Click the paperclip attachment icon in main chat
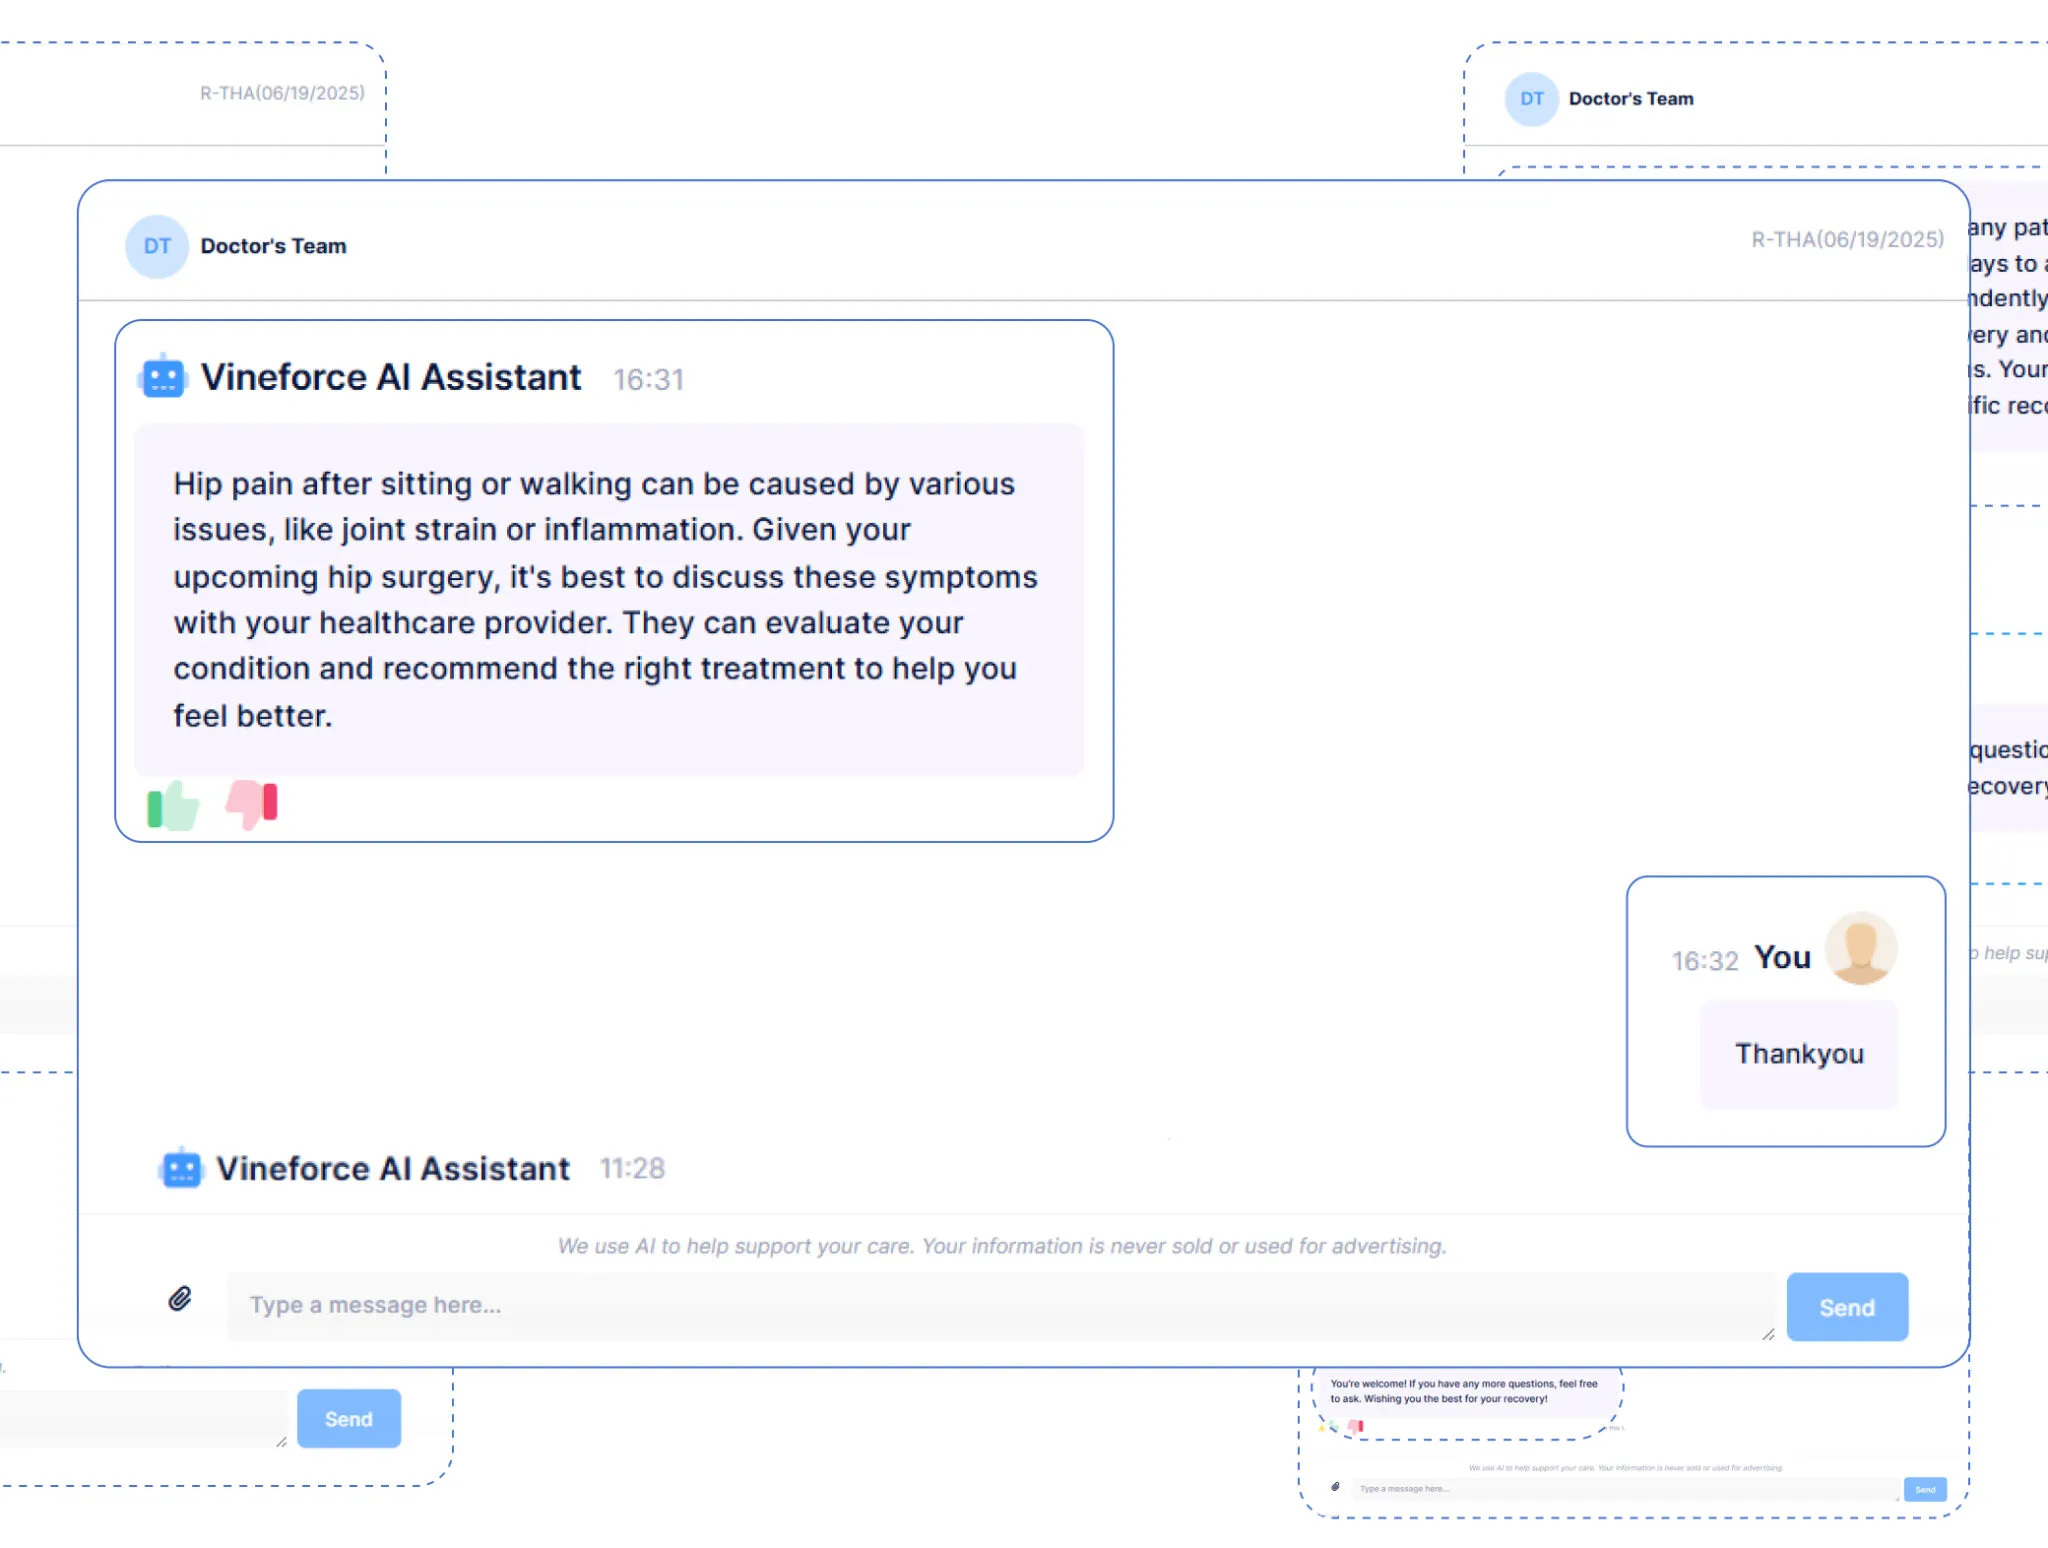The height and width of the screenshot is (1548, 2048). (x=180, y=1299)
